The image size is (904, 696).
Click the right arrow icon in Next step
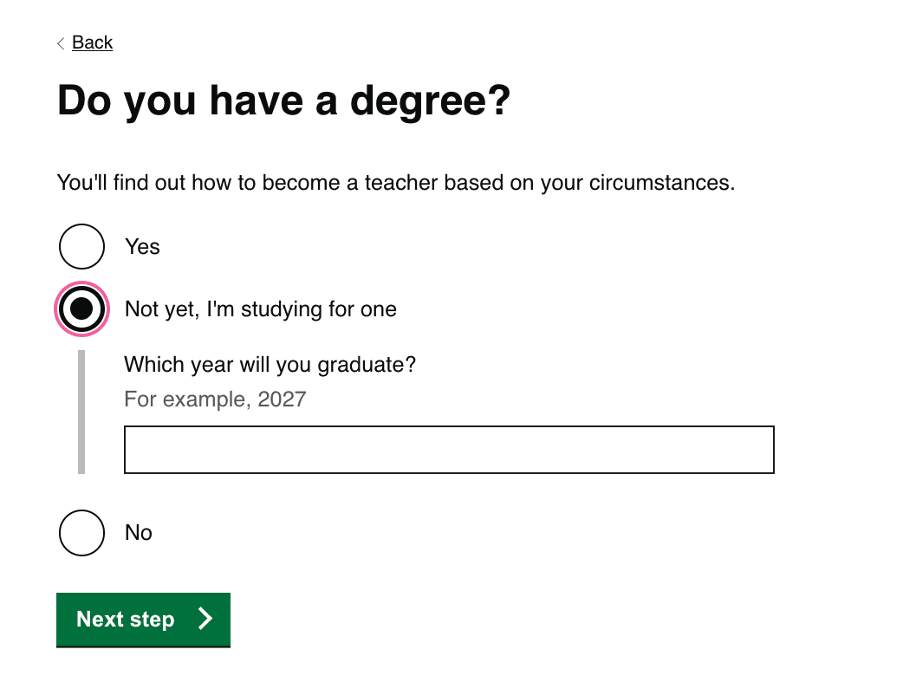[205, 619]
